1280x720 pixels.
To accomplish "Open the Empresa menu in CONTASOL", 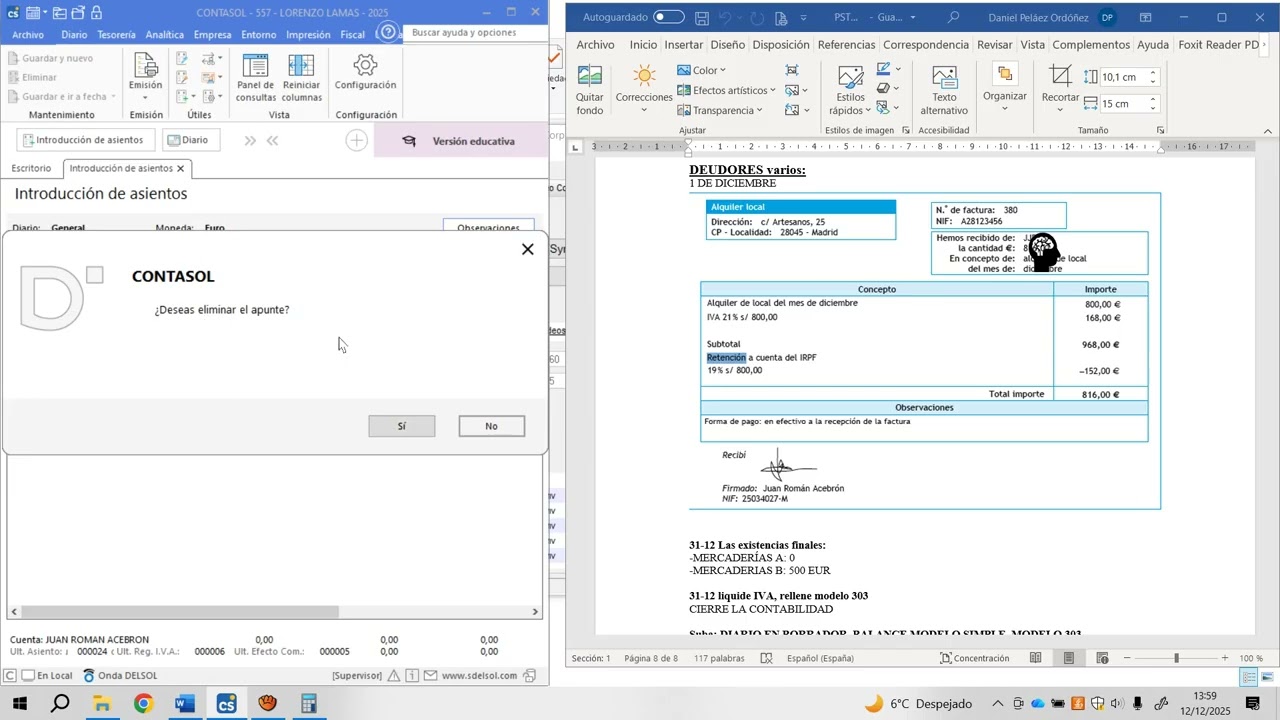I will click(212, 35).
